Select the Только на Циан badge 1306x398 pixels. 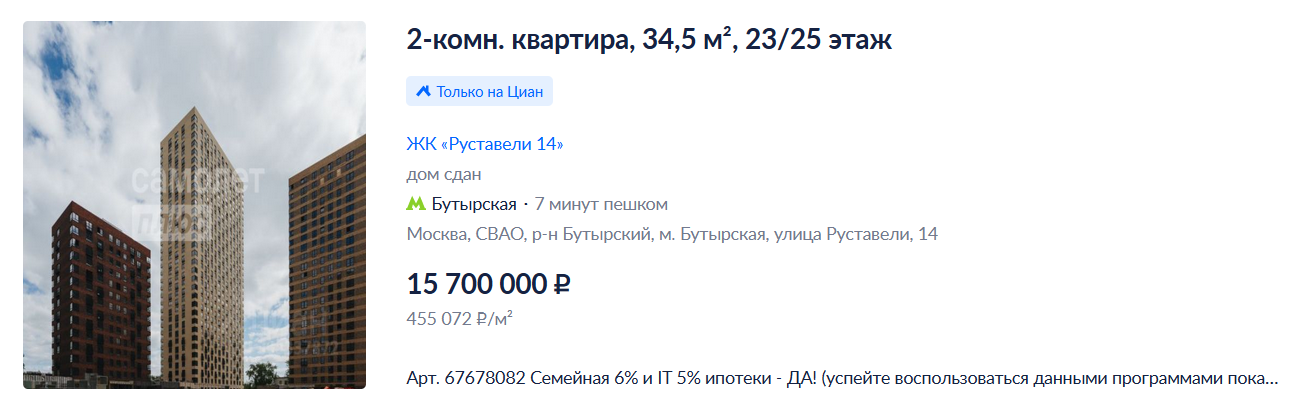coord(479,91)
